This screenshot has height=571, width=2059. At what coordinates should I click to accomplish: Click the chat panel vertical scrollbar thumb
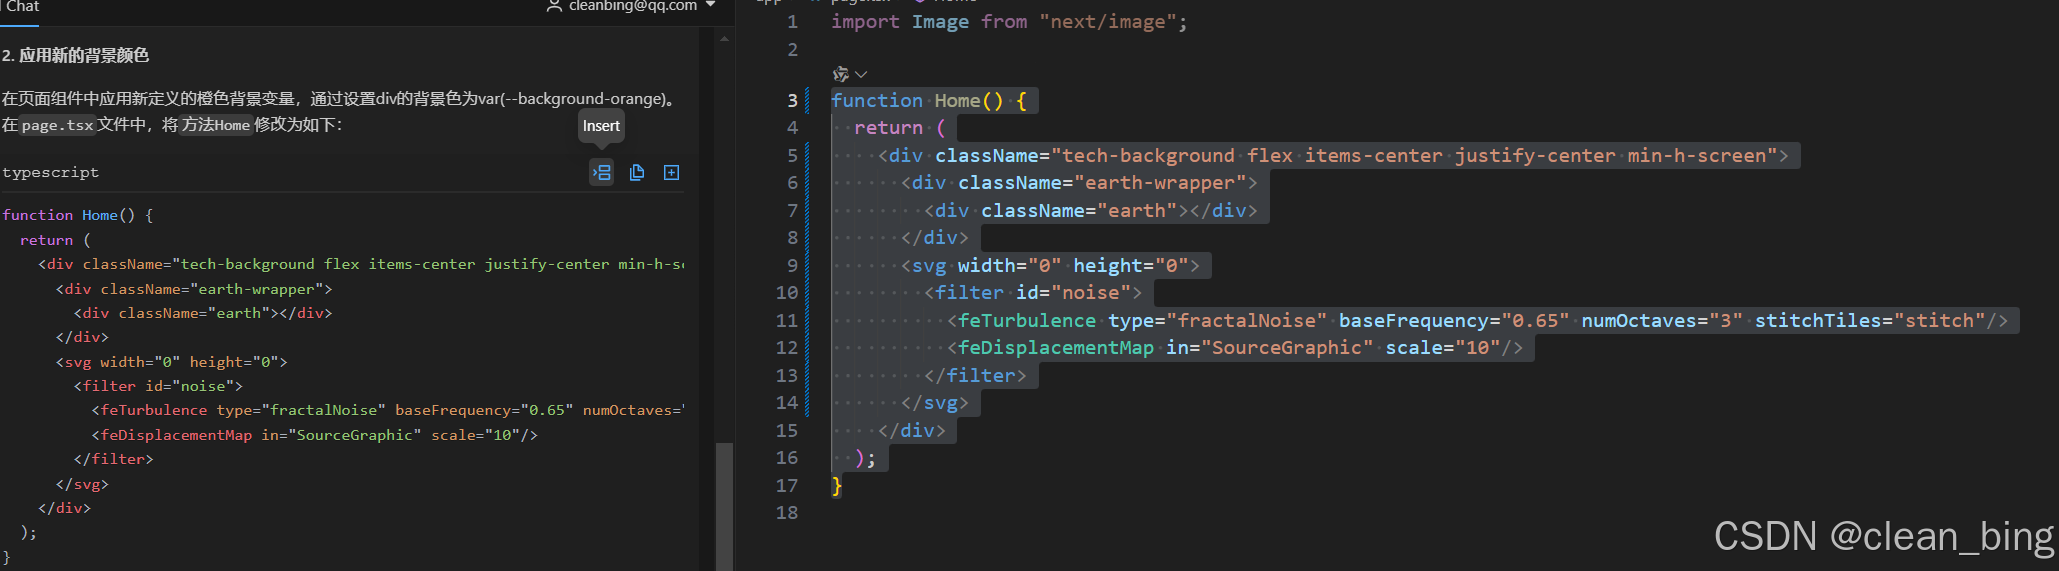pos(725,506)
